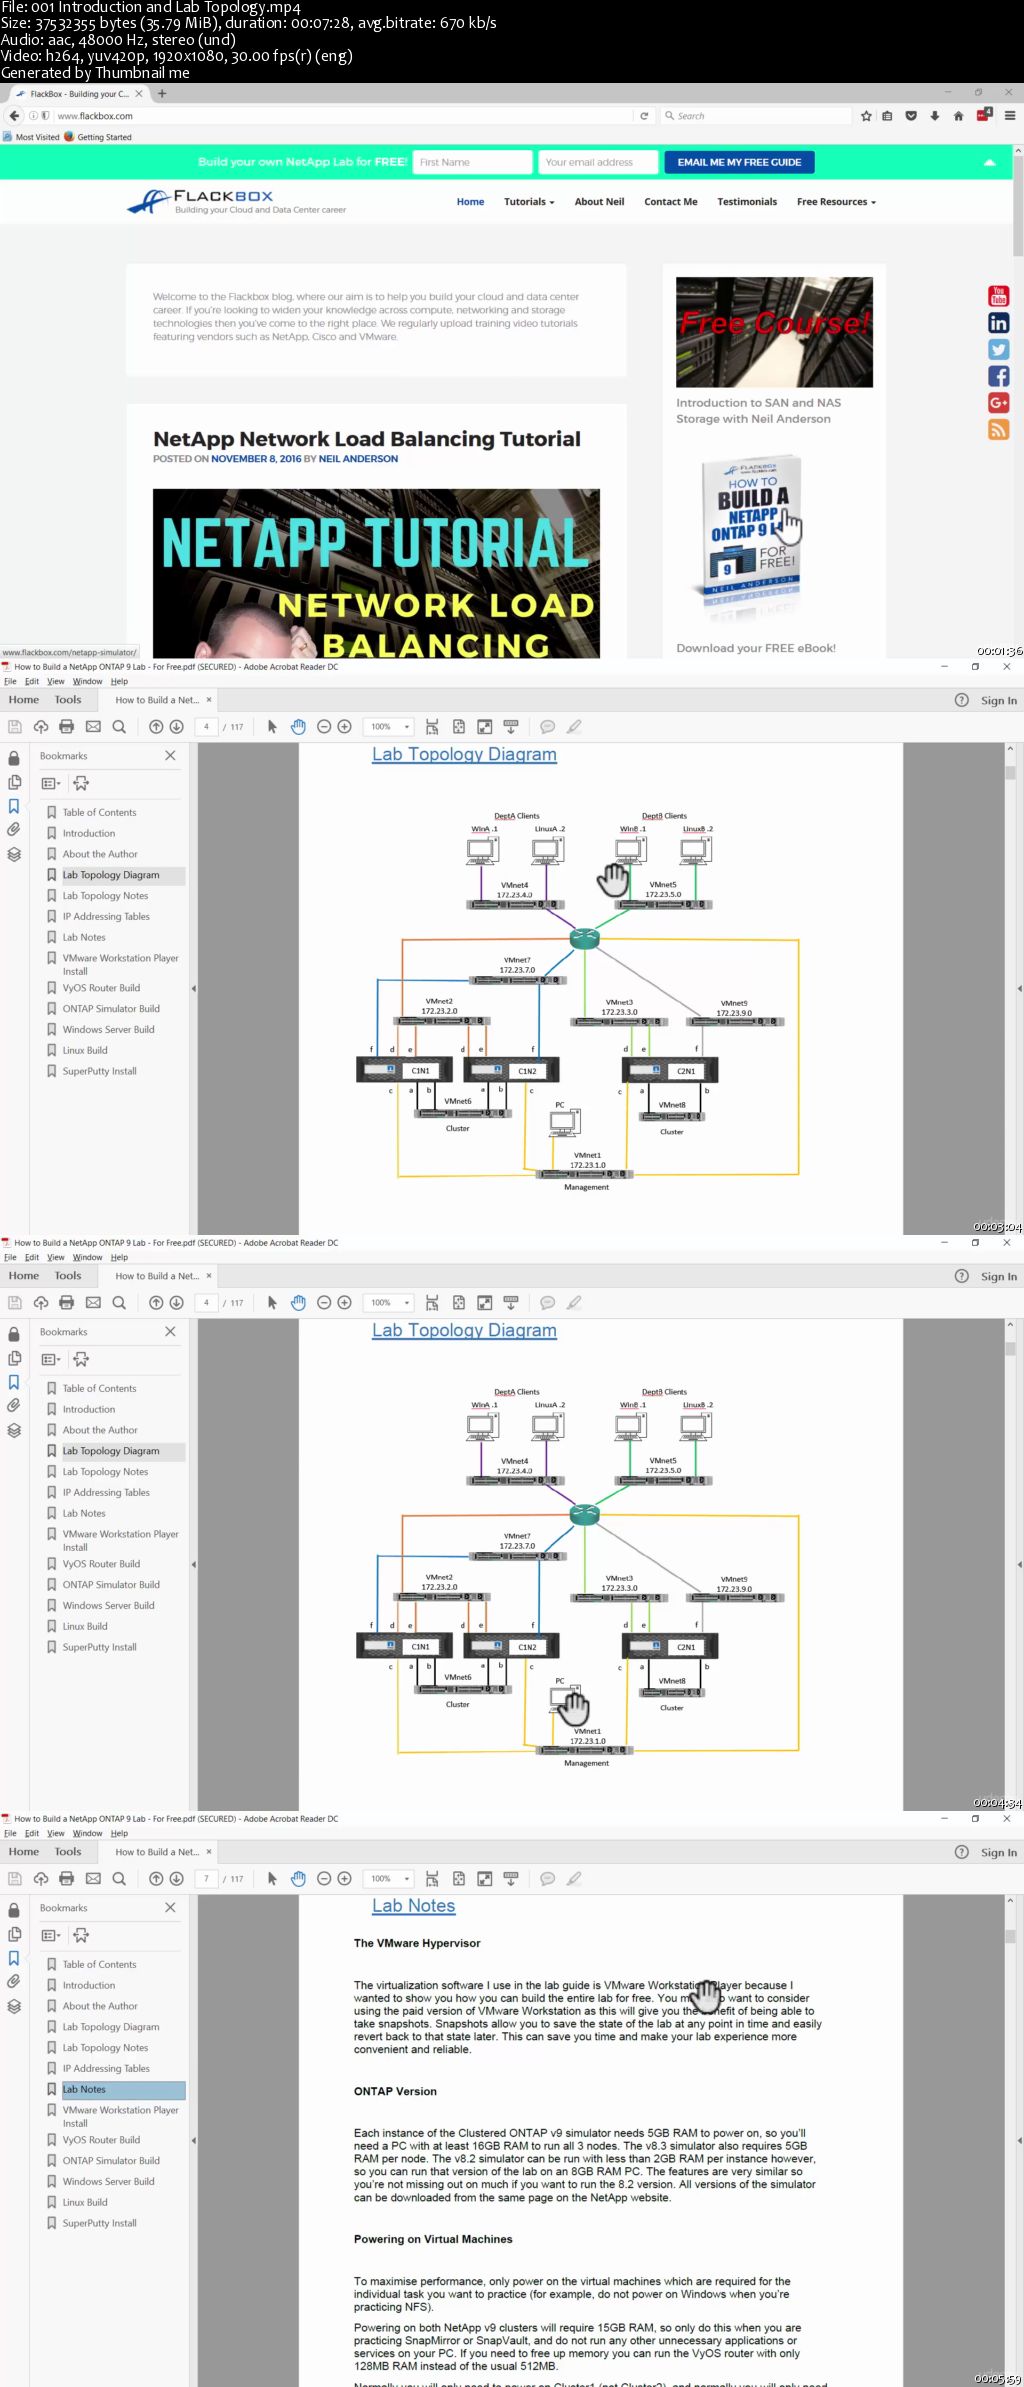This screenshot has width=1024, height=2387.
Task: Click envelope email icon in Lab Notes Acrobat window
Action: pos(93,1879)
